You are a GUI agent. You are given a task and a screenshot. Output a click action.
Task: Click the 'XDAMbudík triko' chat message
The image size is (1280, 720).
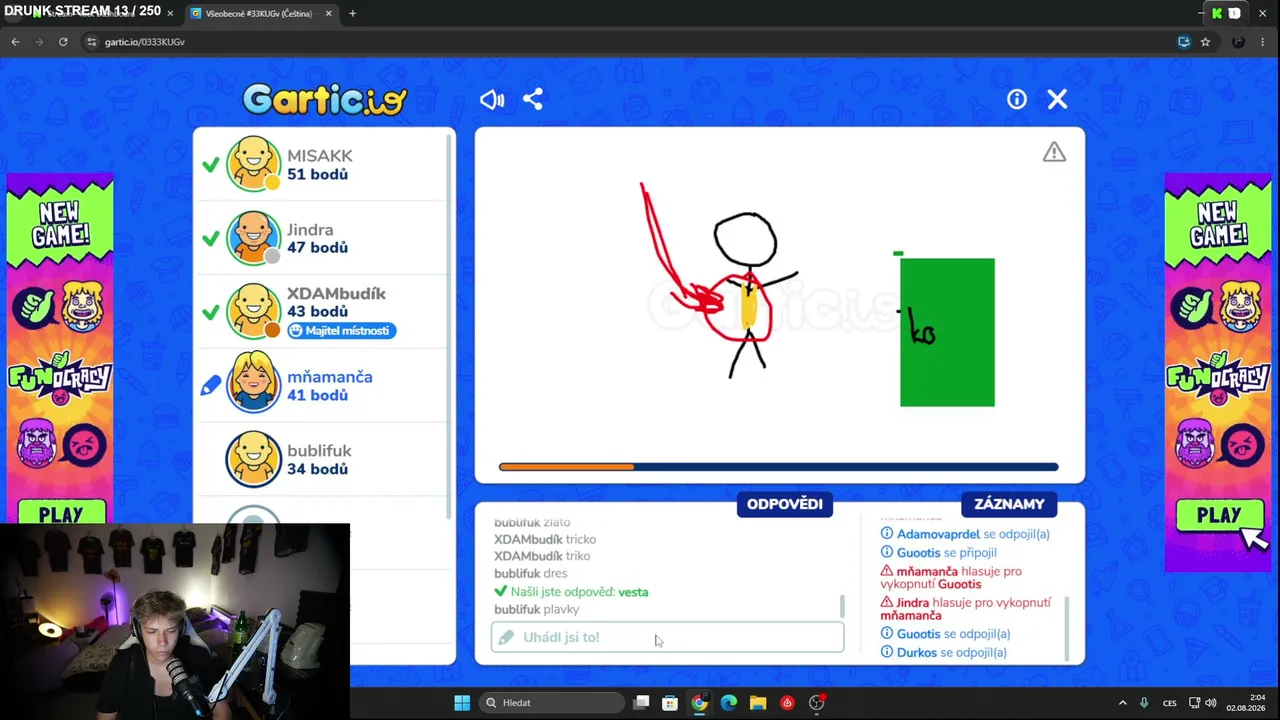[x=542, y=556]
